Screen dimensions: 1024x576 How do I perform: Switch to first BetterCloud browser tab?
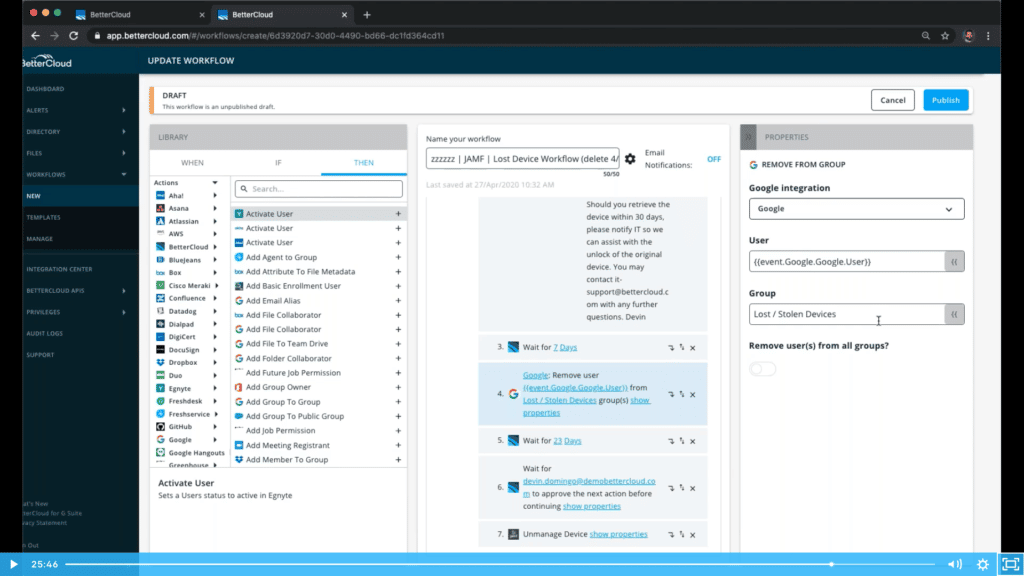[x=139, y=14]
